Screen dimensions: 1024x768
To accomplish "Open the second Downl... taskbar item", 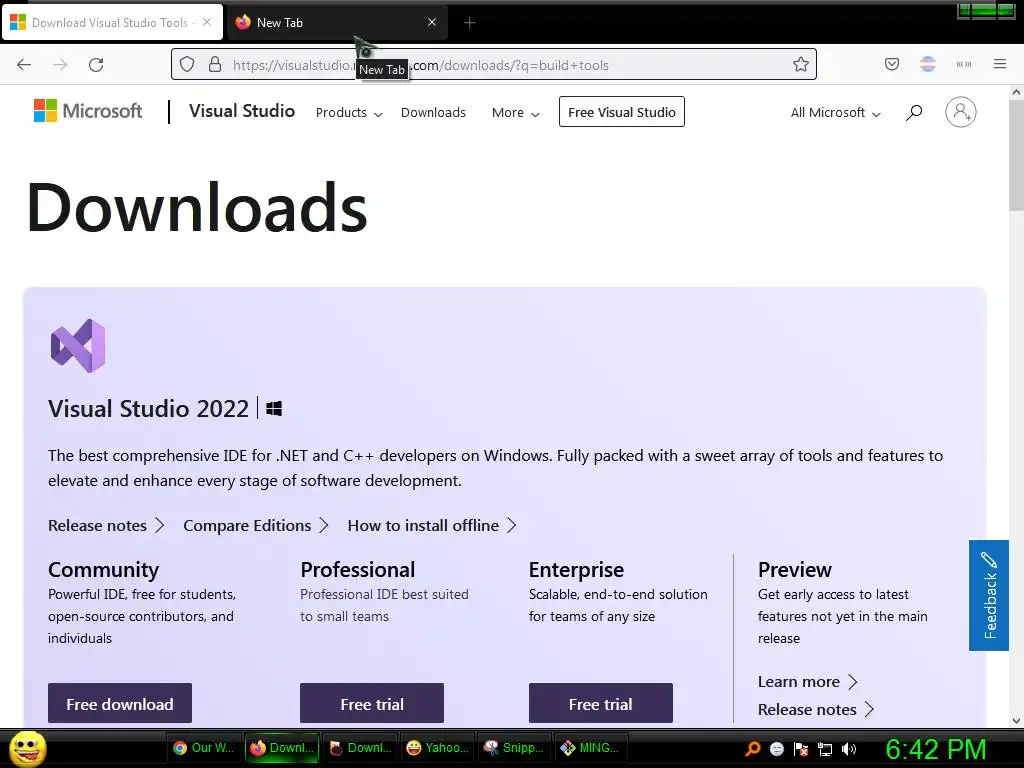I will click(360, 748).
